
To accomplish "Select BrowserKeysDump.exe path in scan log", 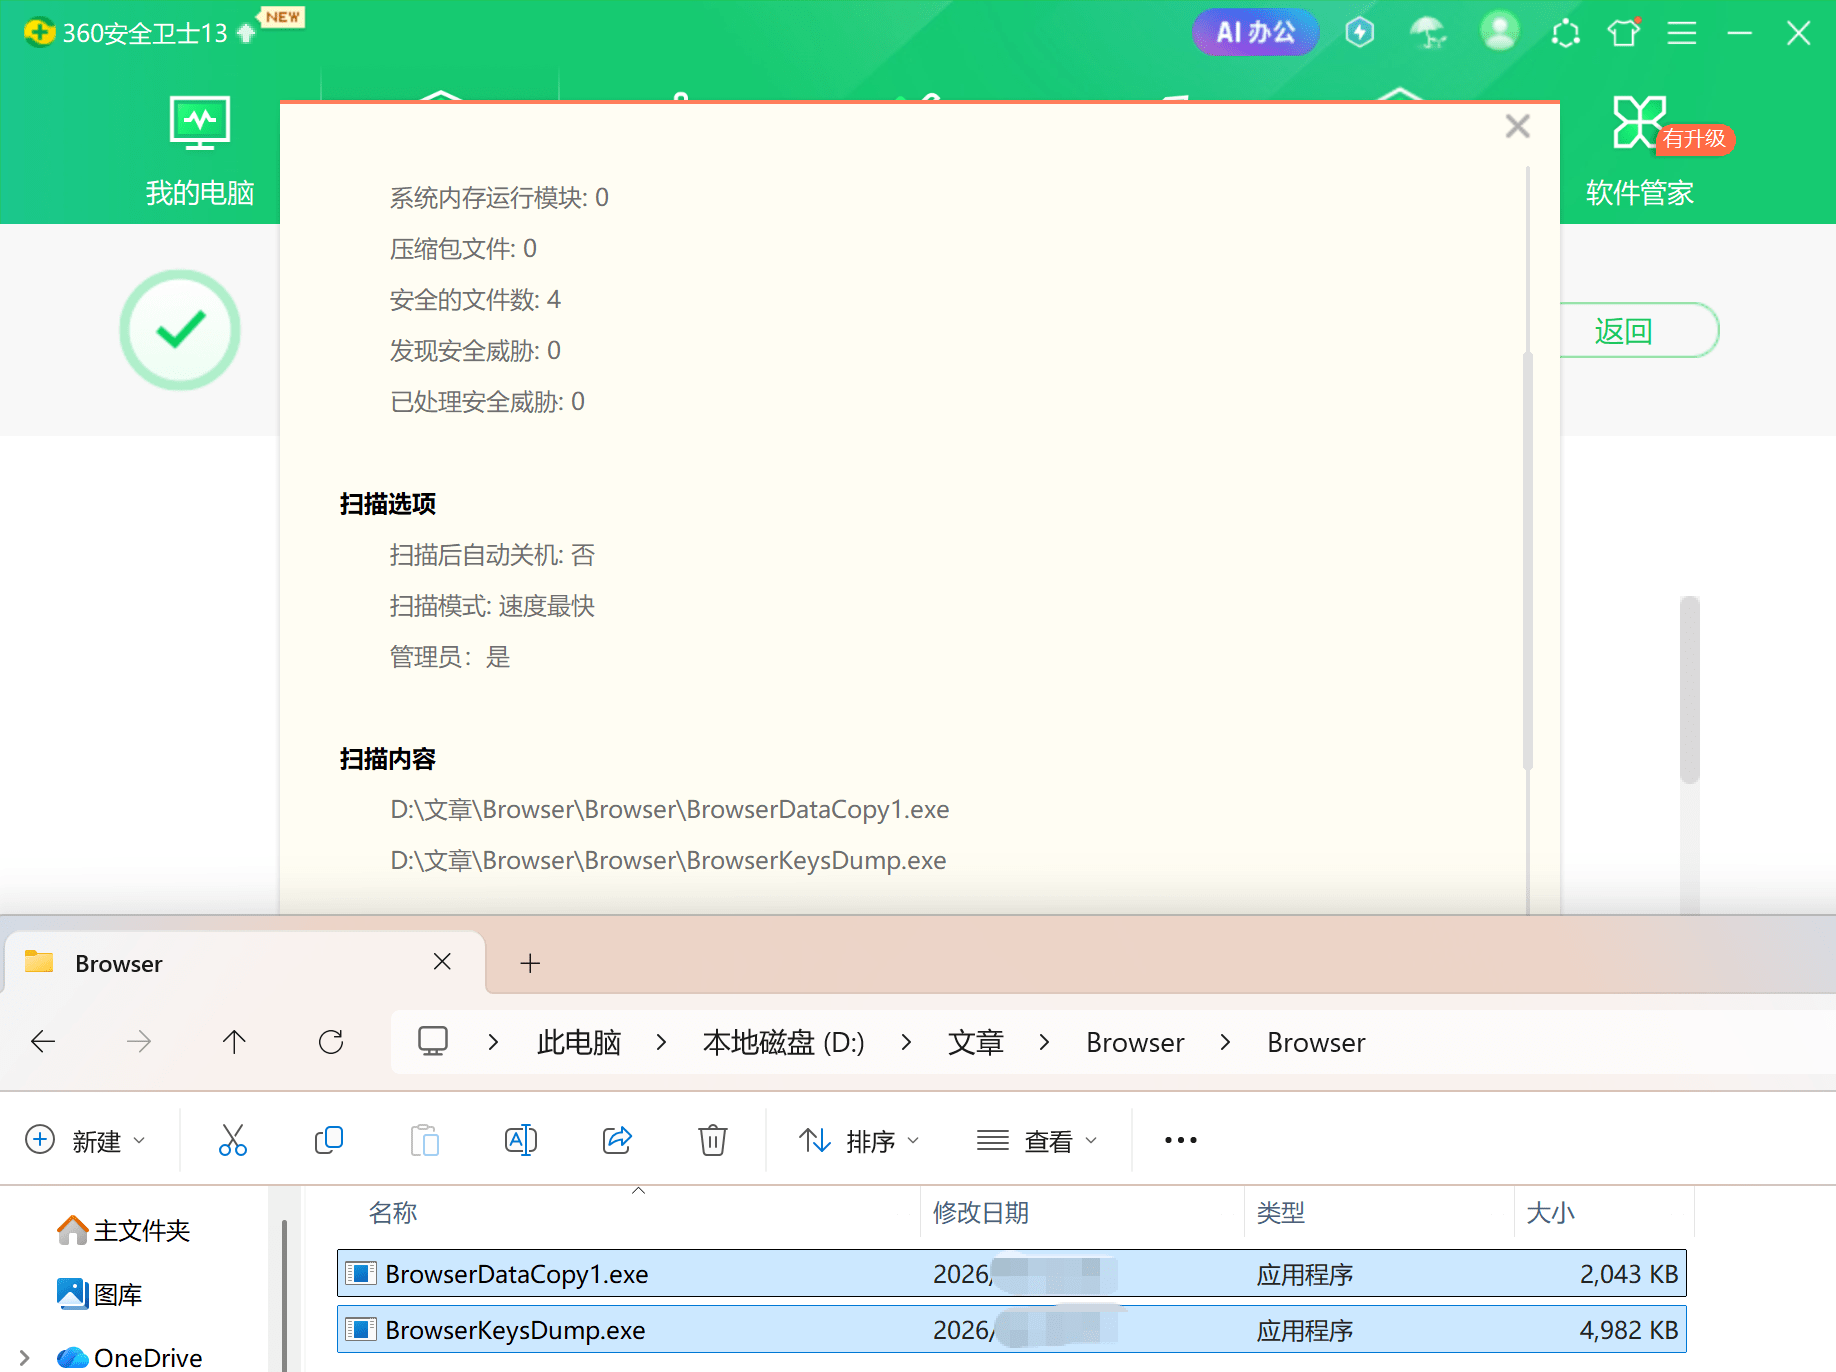I will point(668,860).
